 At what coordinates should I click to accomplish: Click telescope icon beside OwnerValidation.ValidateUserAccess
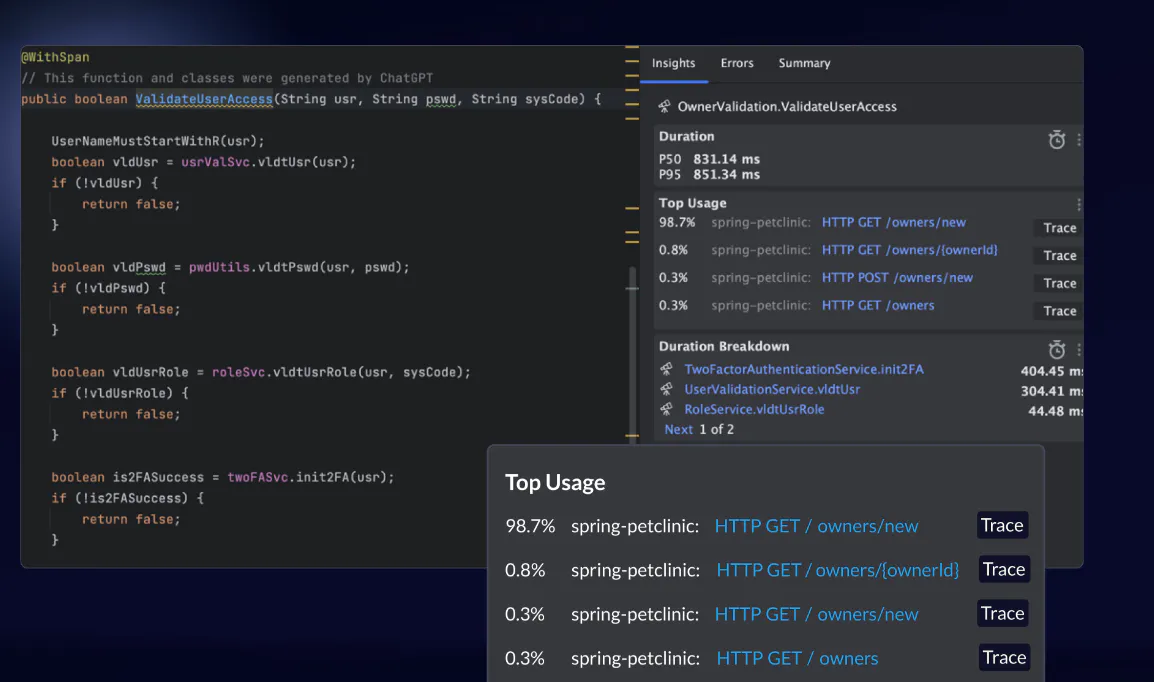click(x=665, y=107)
